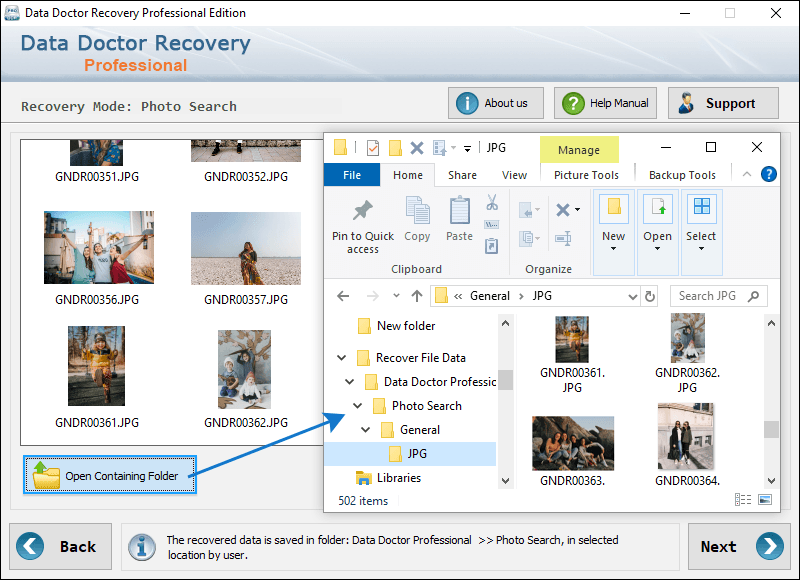The width and height of the screenshot is (800, 580).
Task: Collapse the ribbon with the chevron
Action: [747, 174]
